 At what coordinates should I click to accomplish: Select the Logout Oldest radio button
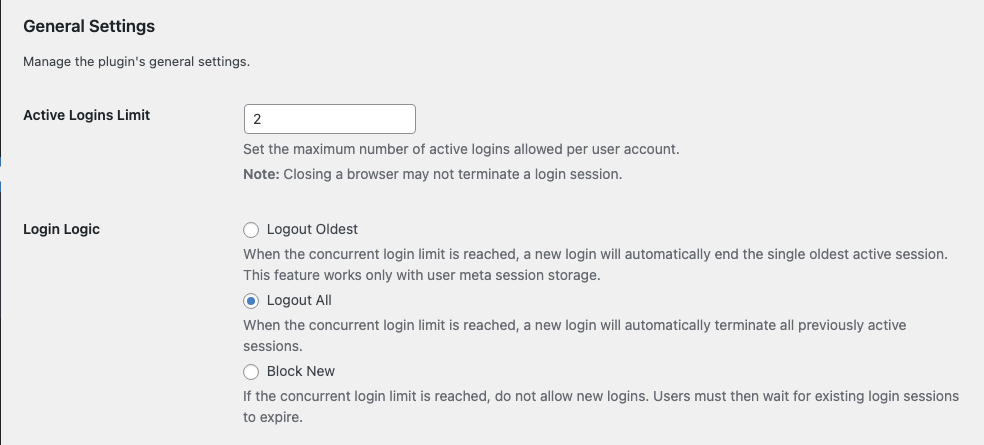click(251, 229)
